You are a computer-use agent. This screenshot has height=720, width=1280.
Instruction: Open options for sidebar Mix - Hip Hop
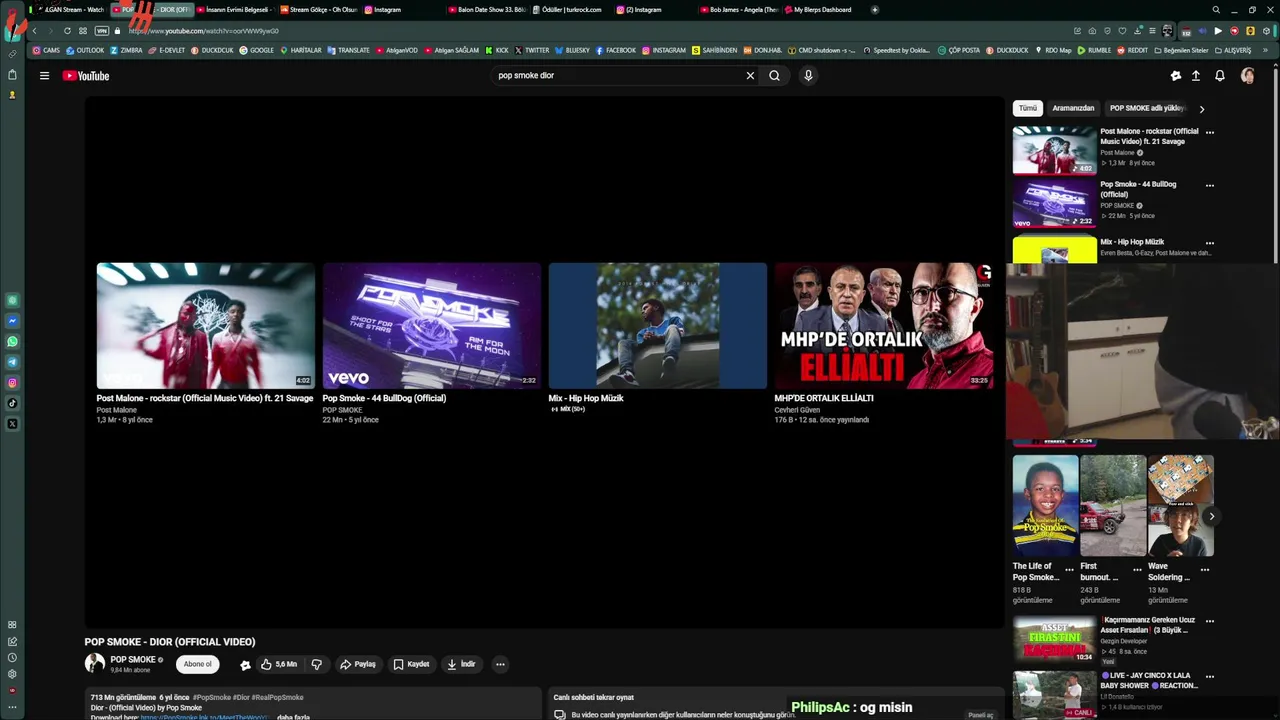pyautogui.click(x=1210, y=243)
